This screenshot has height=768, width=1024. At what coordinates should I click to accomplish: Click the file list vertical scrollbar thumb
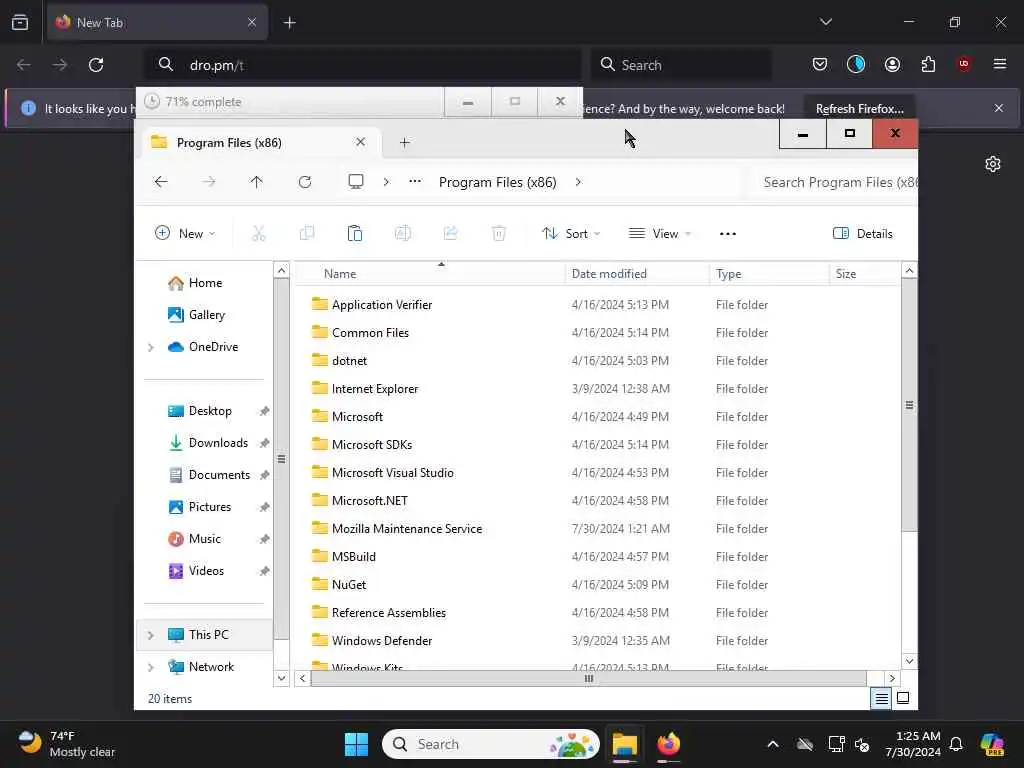(909, 405)
